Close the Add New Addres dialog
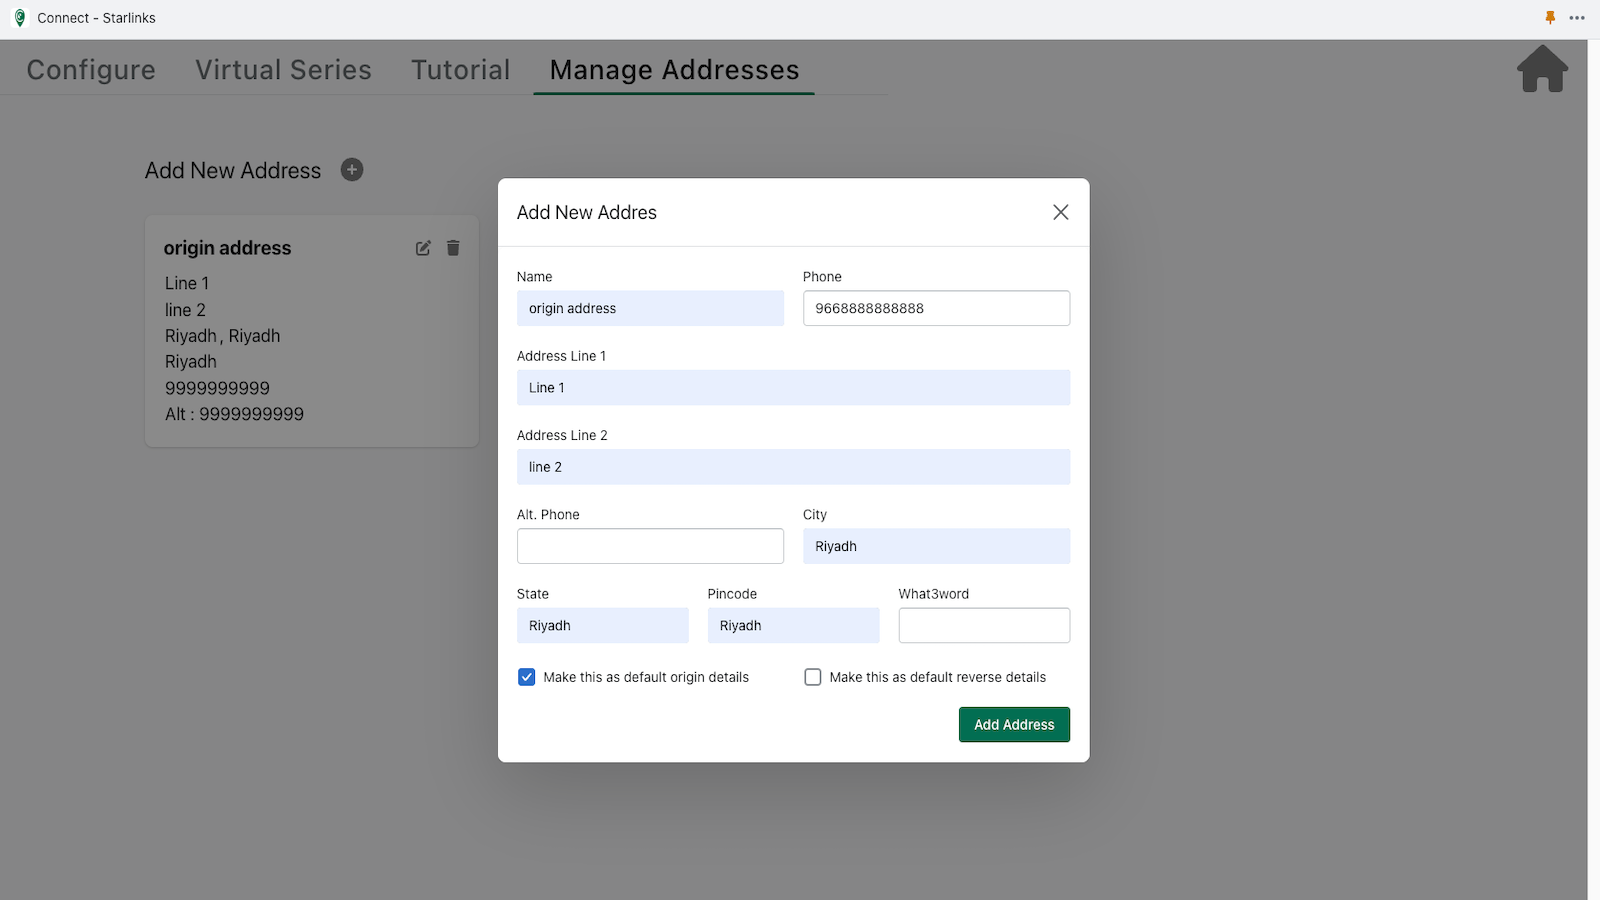This screenshot has width=1600, height=900. point(1061,212)
